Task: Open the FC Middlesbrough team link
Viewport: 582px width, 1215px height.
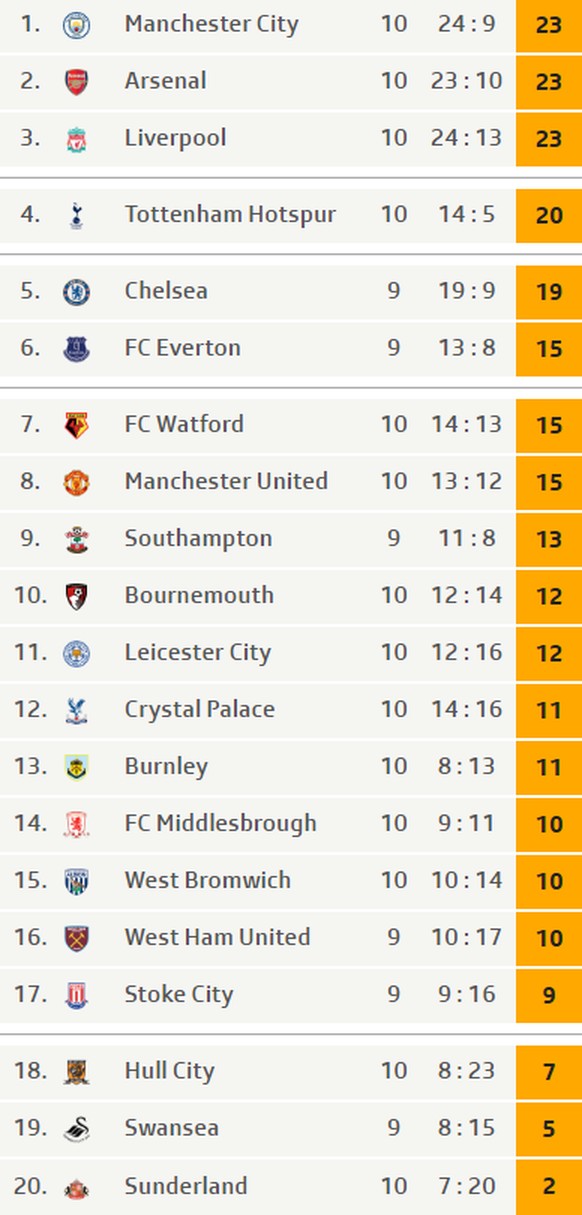Action: [x=220, y=823]
